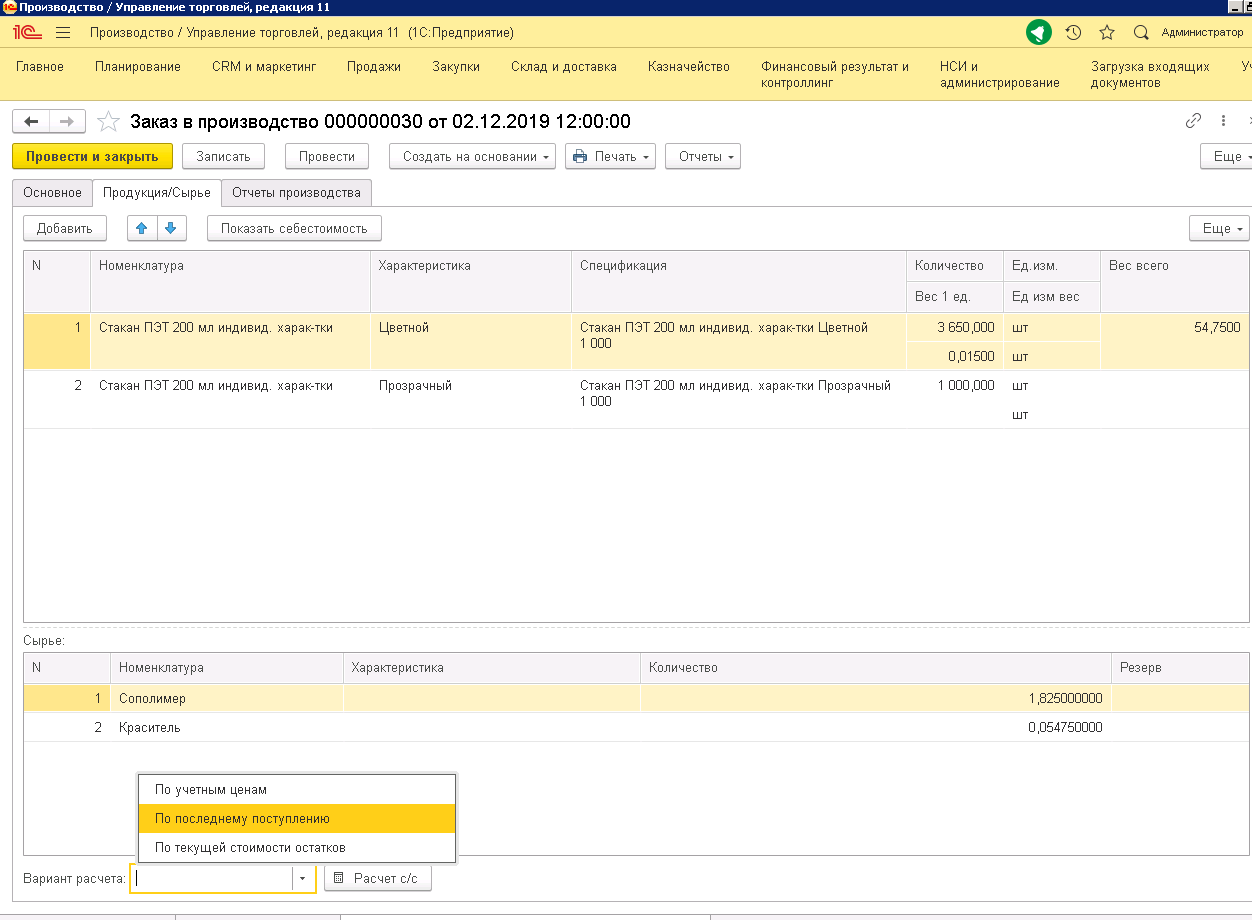Open the 'Казначейство' section

coord(689,67)
